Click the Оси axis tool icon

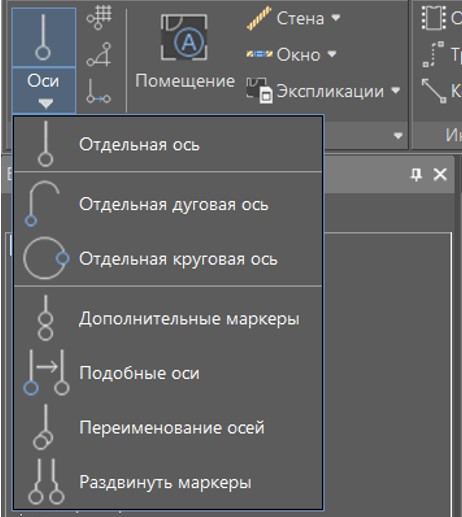pos(43,37)
